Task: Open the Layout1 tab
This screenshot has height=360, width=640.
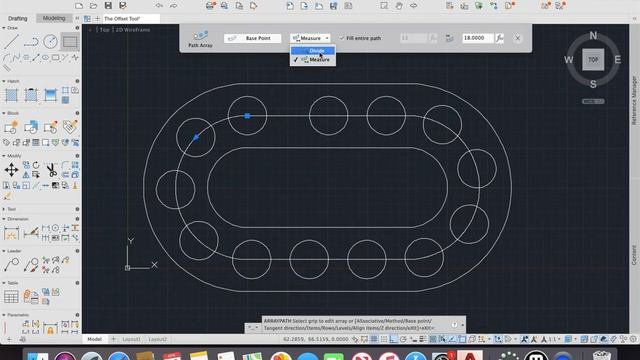Action: 131,339
